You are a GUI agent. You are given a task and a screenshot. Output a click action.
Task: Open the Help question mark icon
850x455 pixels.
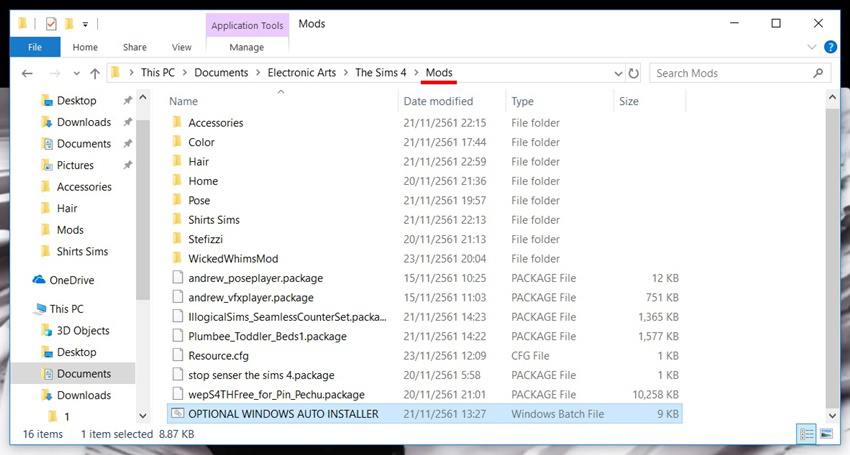(x=830, y=47)
